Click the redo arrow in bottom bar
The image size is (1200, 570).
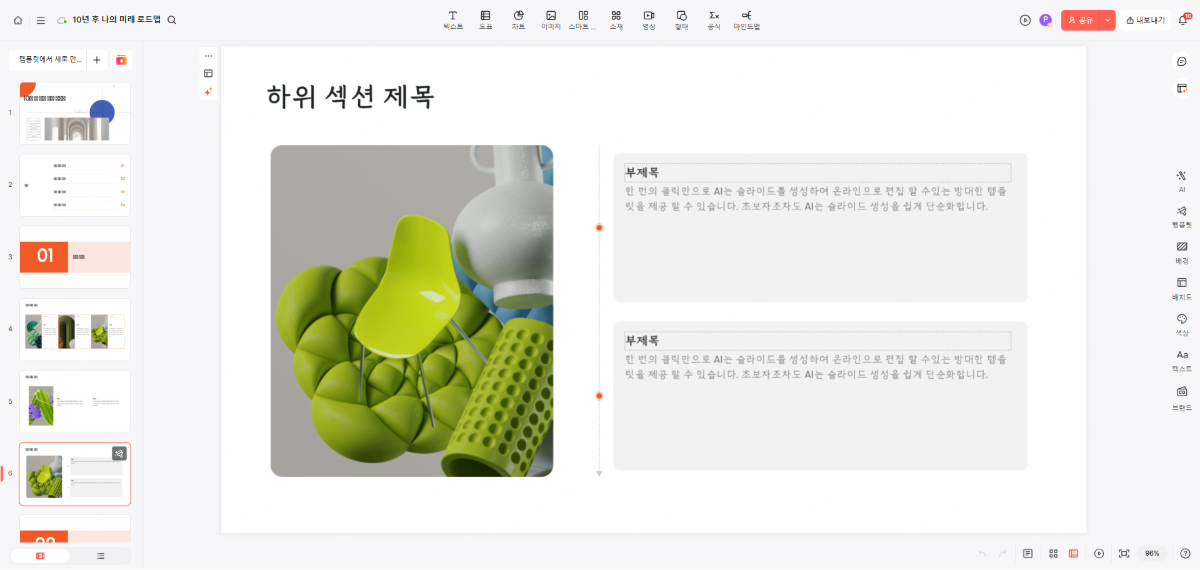coord(1002,553)
